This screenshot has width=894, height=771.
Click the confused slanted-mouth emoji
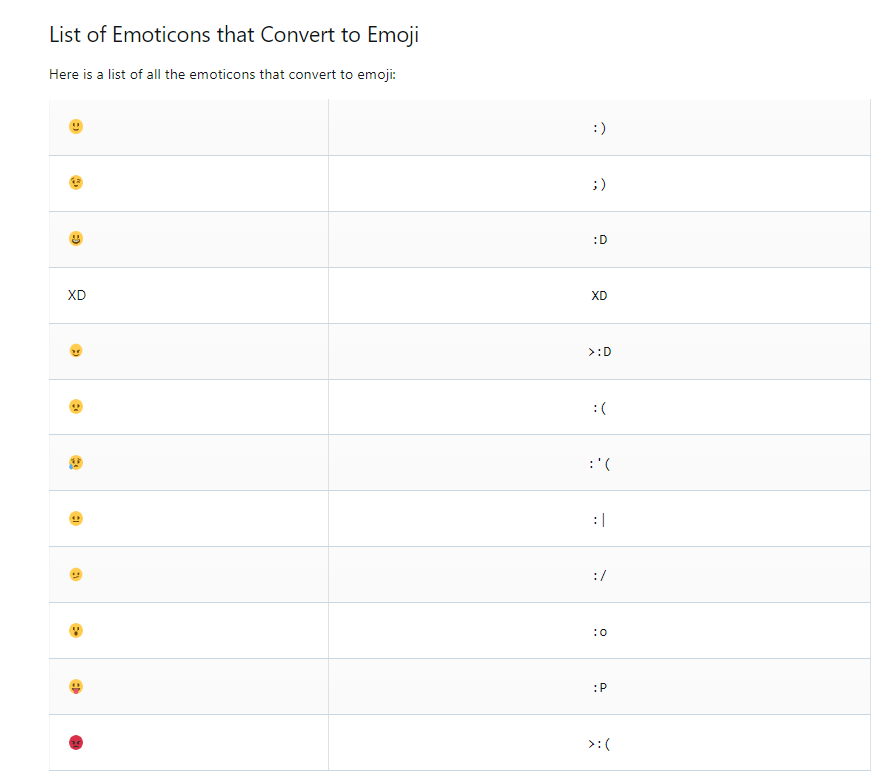76,574
